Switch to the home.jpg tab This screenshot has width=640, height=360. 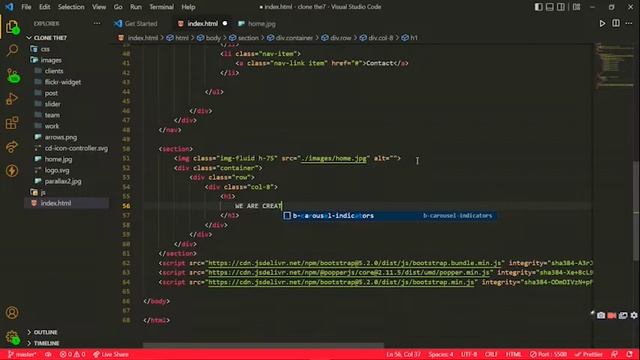click(257, 24)
